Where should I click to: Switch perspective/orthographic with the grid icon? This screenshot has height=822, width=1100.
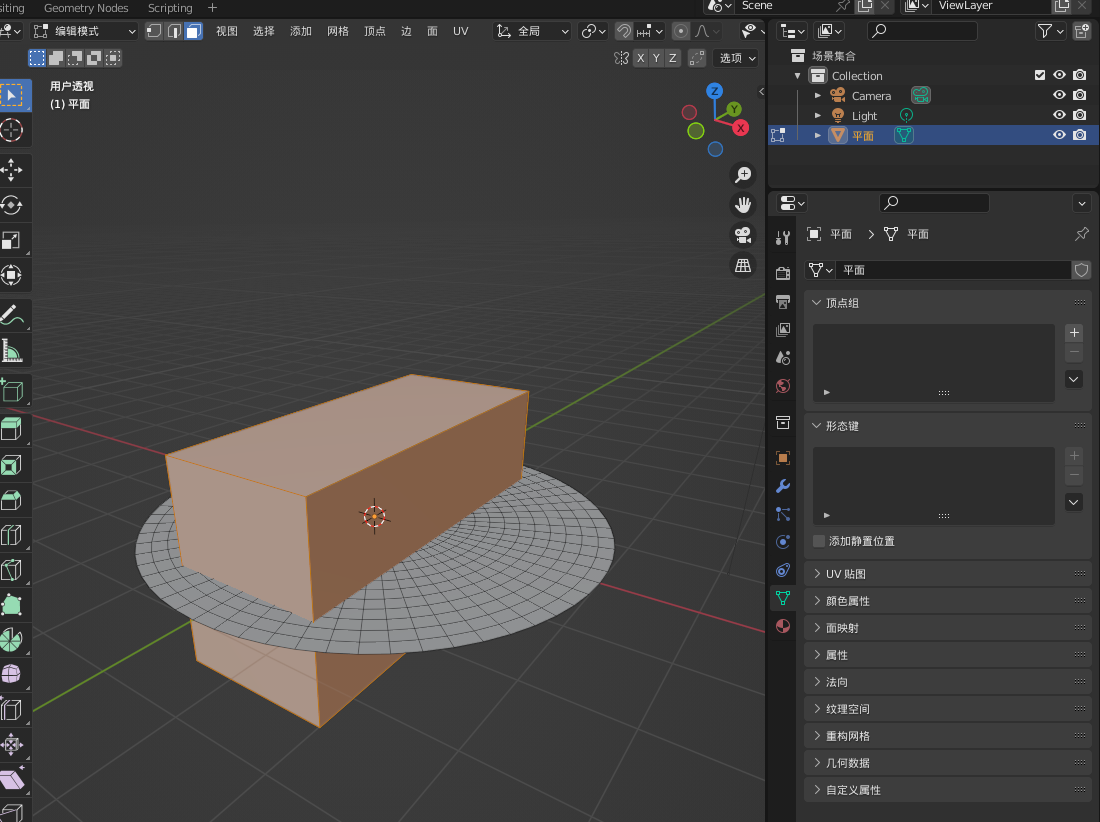point(743,265)
